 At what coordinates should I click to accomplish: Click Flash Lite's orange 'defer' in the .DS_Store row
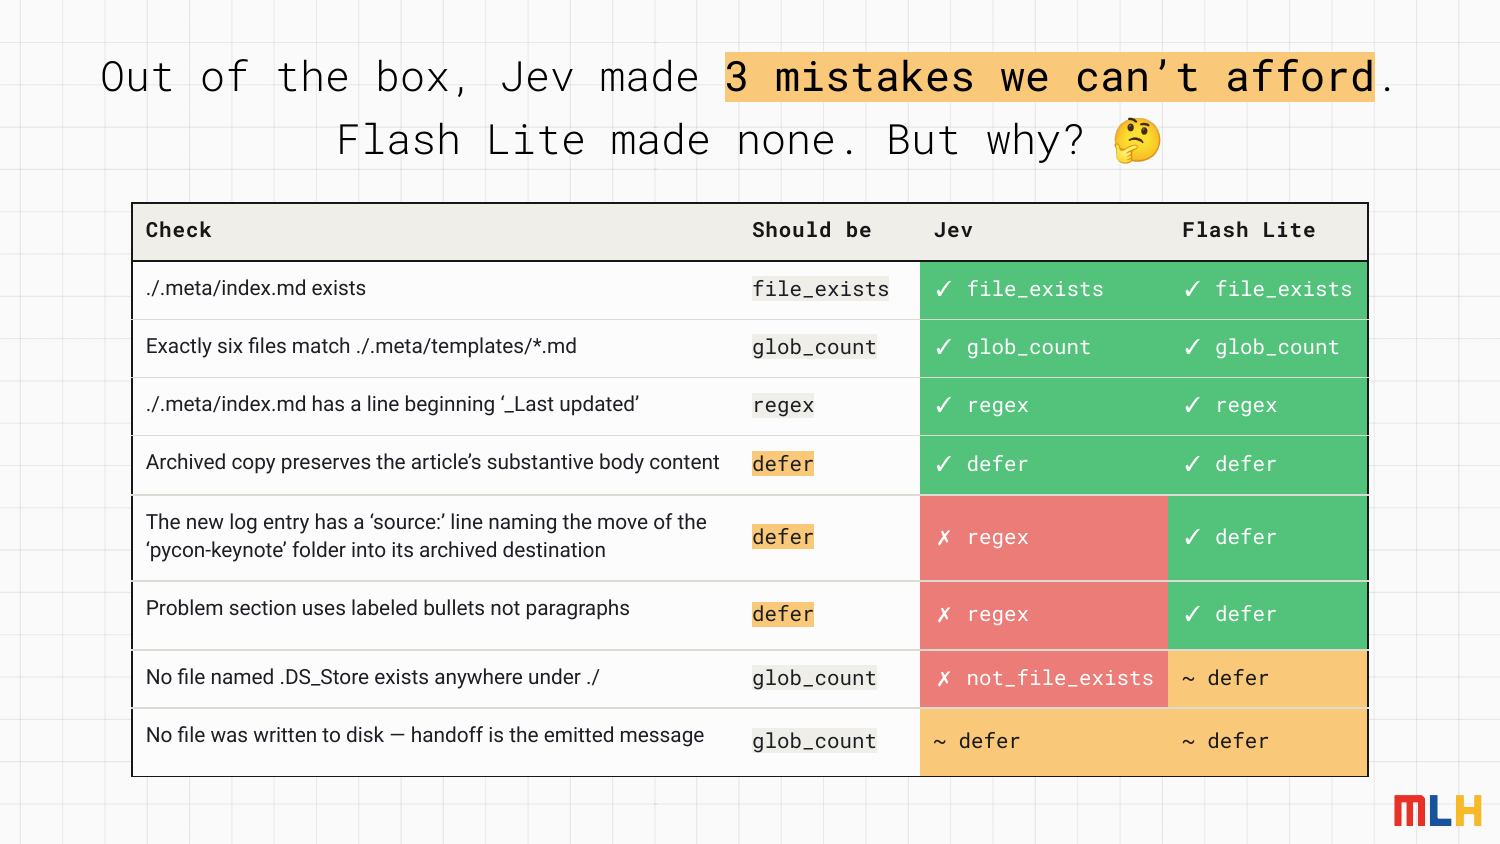click(1267, 679)
